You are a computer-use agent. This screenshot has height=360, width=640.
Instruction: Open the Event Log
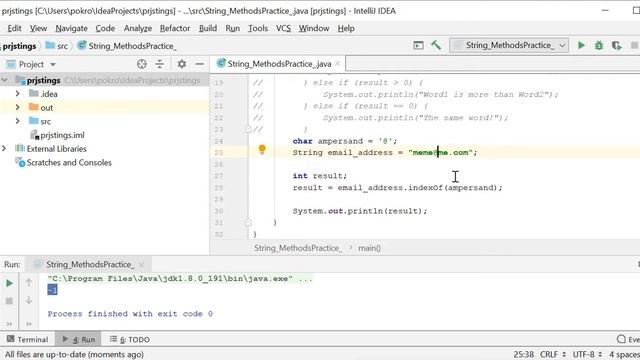point(628,339)
